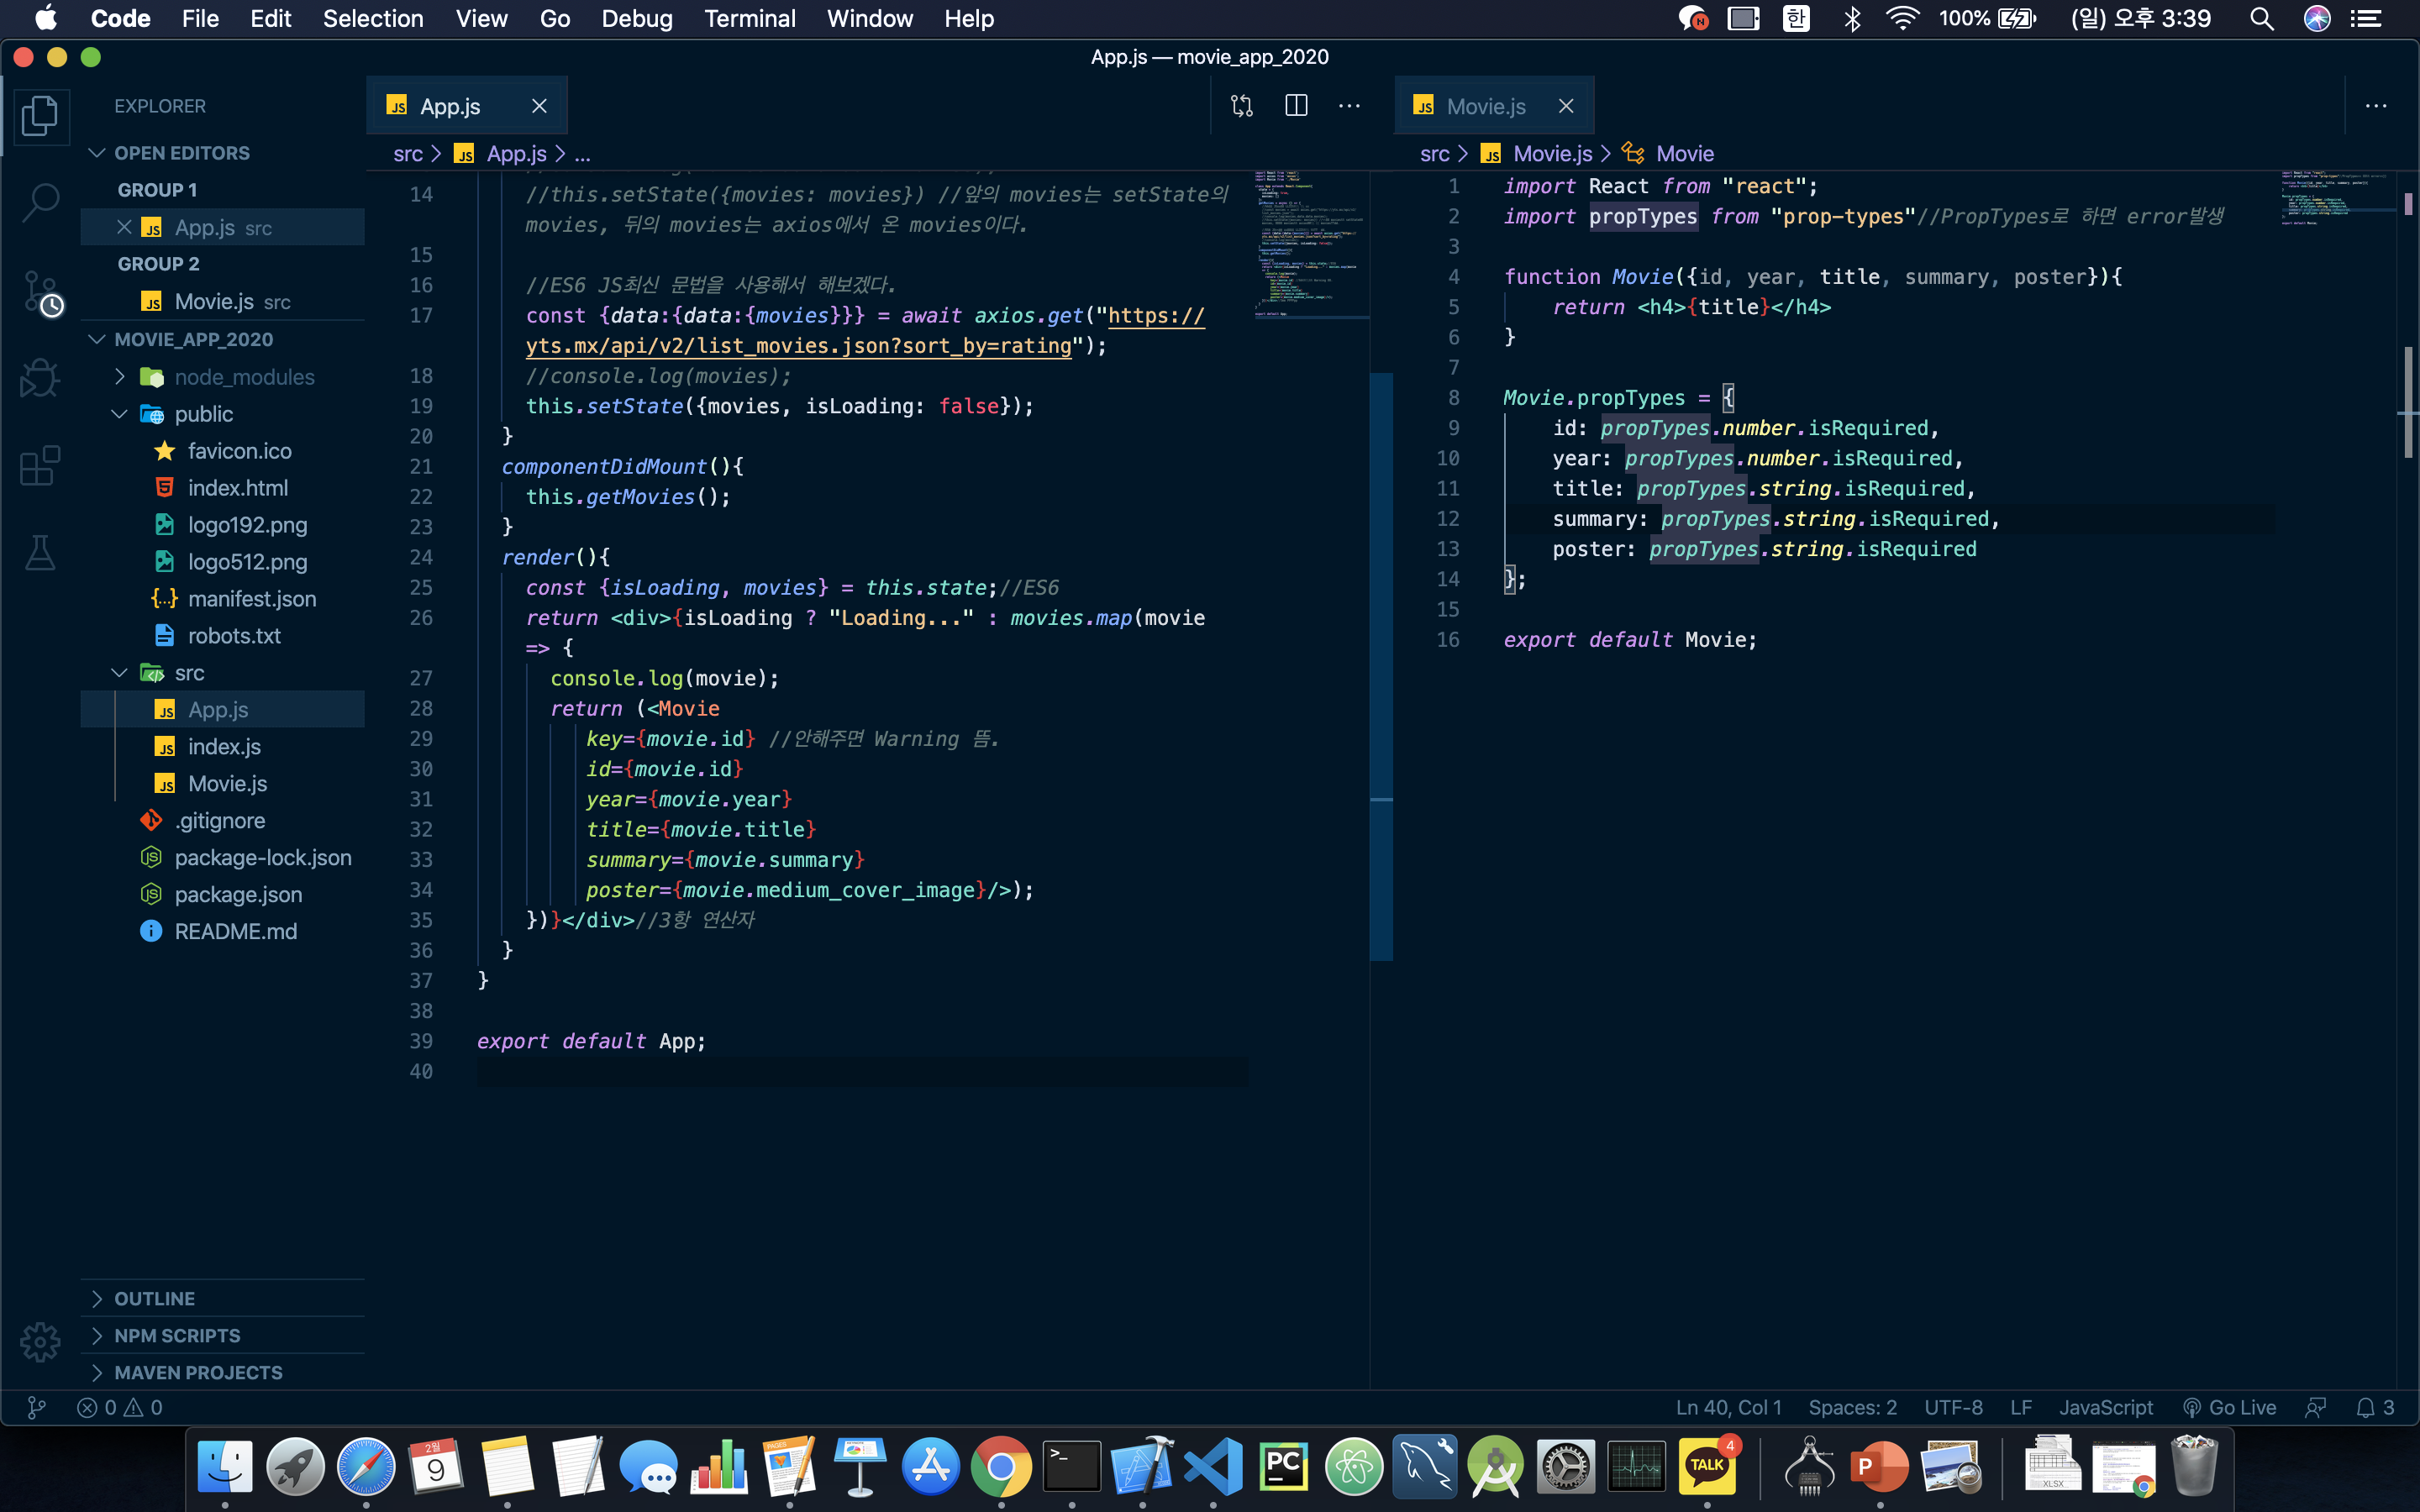The image size is (2420, 1512).
Task: Change the JavaScript language mode
Action: (x=2105, y=1407)
